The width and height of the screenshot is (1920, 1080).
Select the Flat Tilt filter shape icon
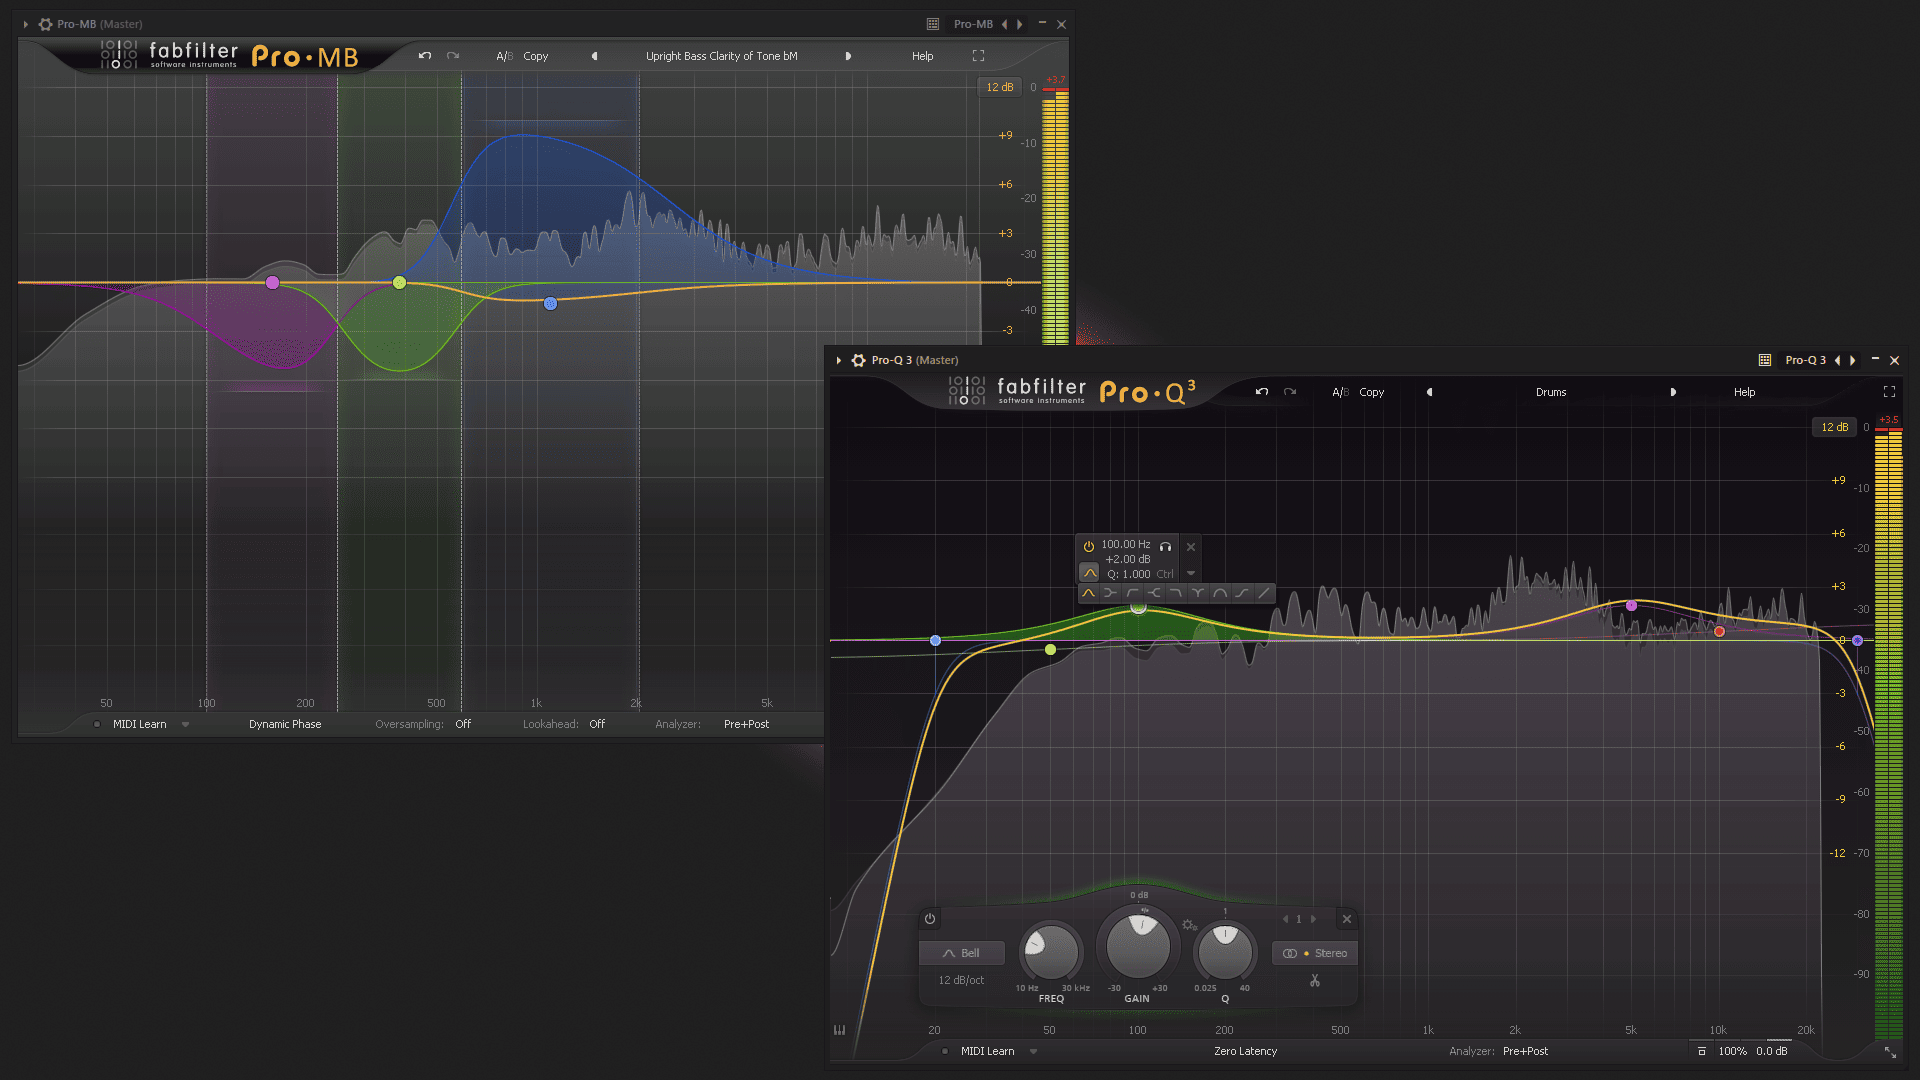pyautogui.click(x=1264, y=593)
